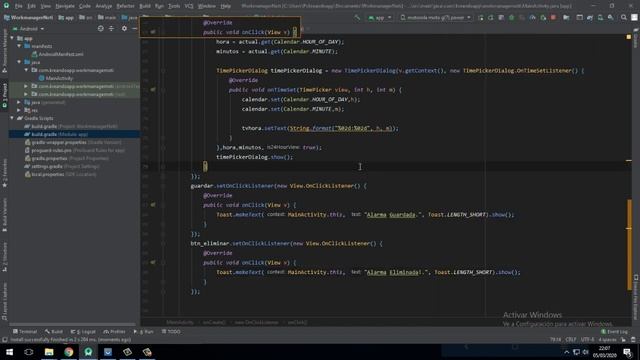Select gradle.properties file
Screen dimensions: 640x360
tap(67, 158)
